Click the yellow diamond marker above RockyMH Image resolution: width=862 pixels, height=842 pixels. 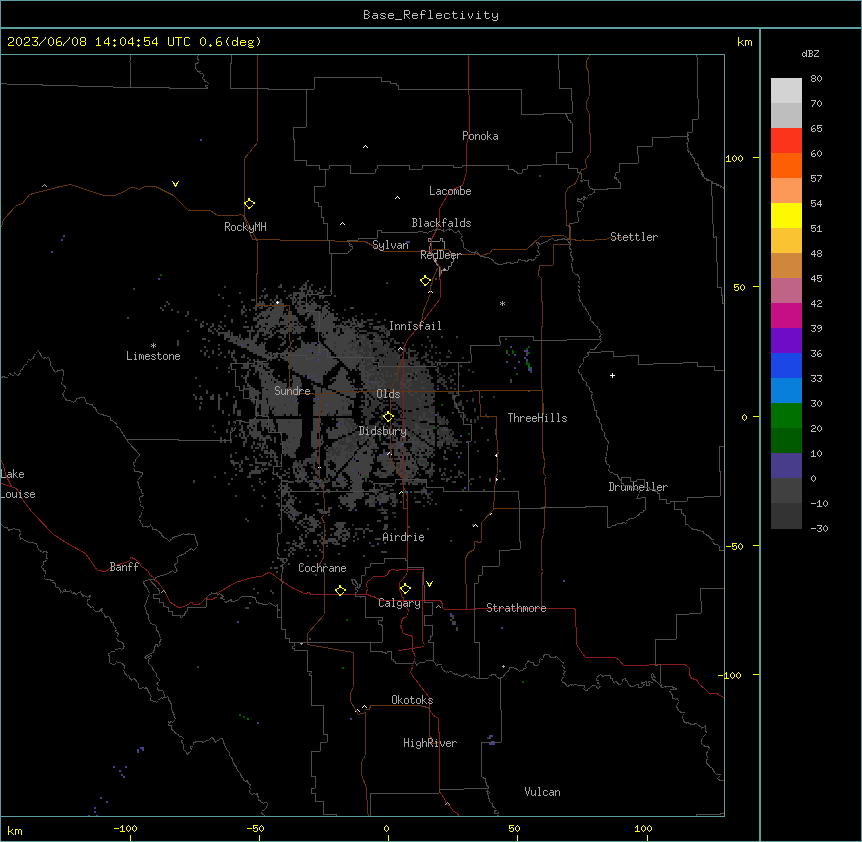pyautogui.click(x=249, y=204)
